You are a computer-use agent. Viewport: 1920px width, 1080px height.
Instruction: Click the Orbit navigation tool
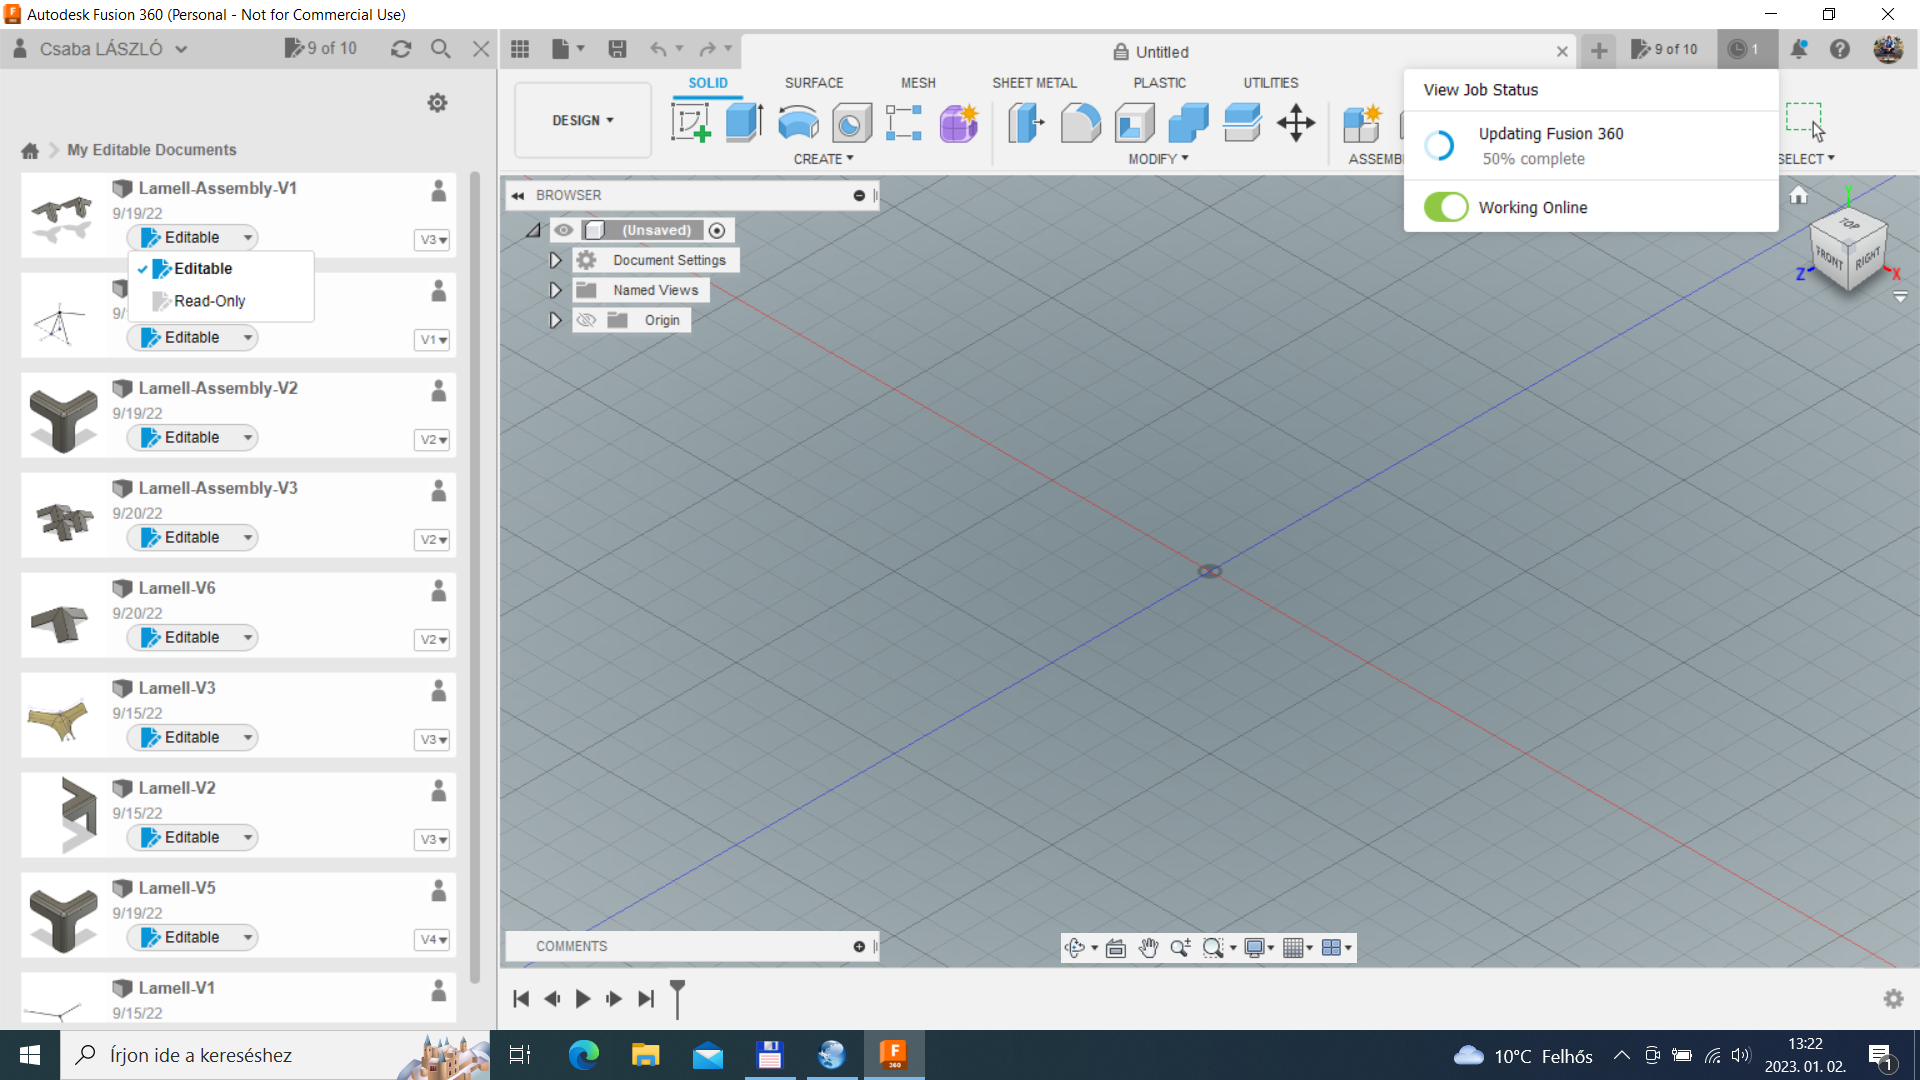coord(1075,948)
